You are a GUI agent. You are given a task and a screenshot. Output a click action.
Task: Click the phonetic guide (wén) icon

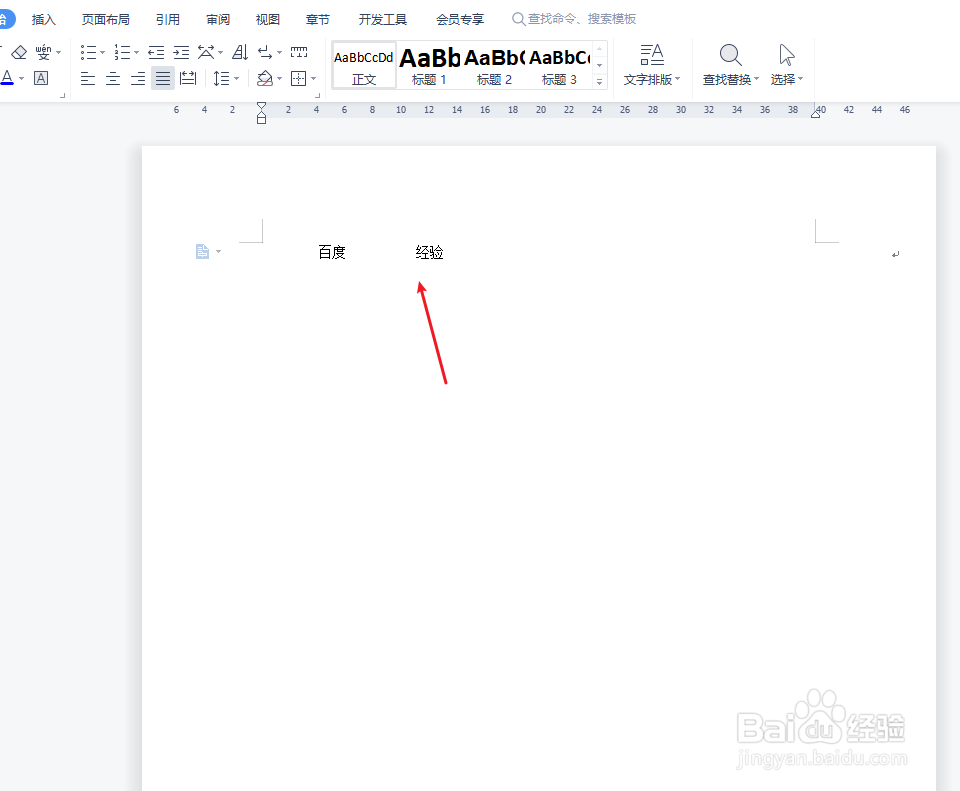coord(43,53)
